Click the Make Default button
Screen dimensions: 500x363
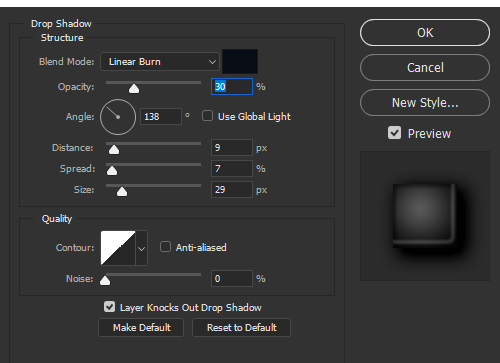(x=141, y=328)
